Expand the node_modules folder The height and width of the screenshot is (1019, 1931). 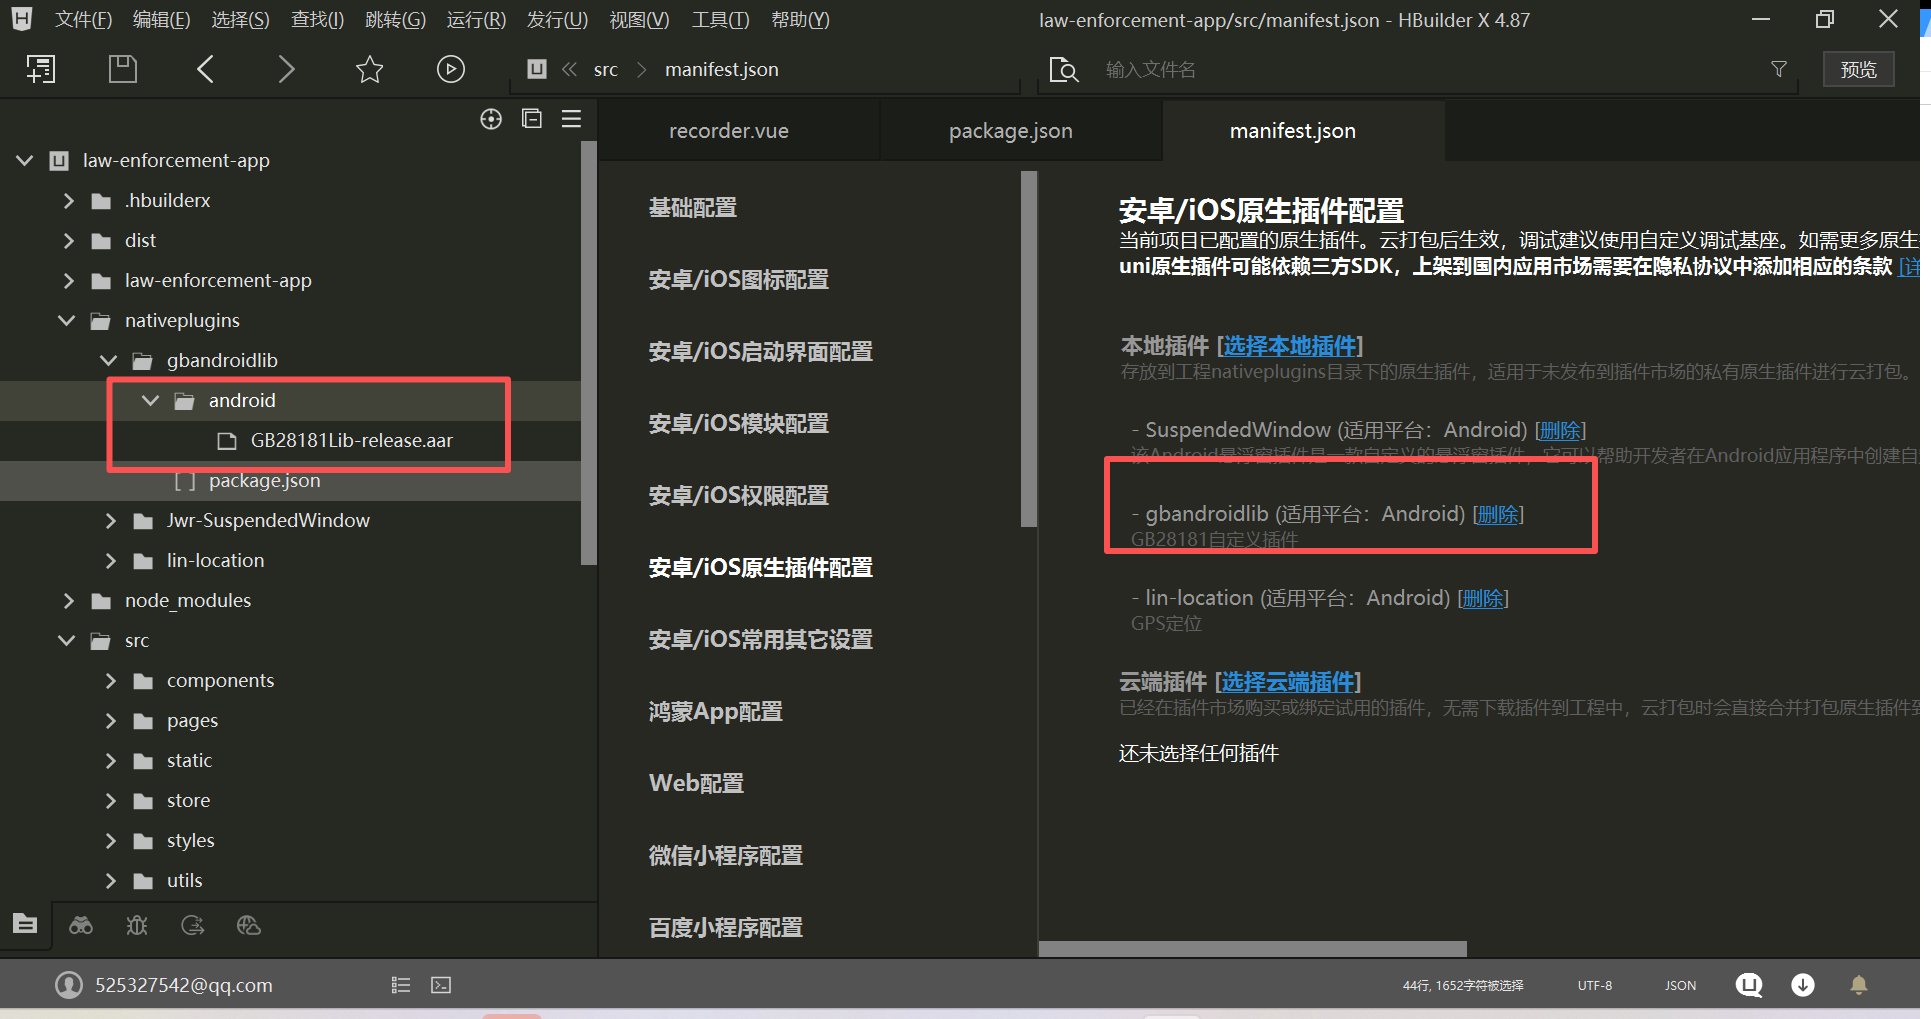point(68,600)
